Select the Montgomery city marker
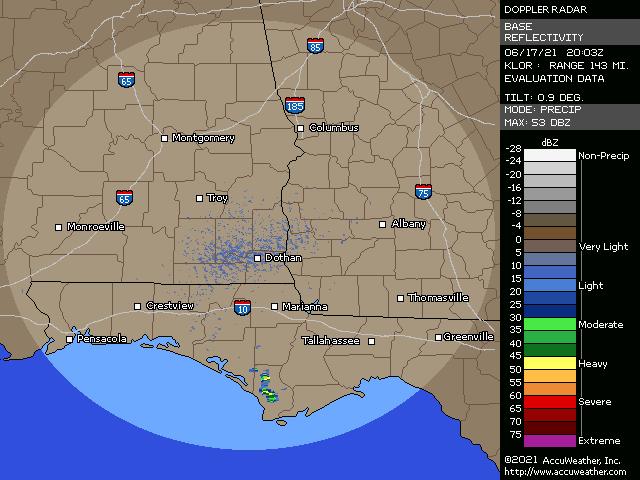Image resolution: width=640 pixels, height=480 pixels. pos(166,138)
